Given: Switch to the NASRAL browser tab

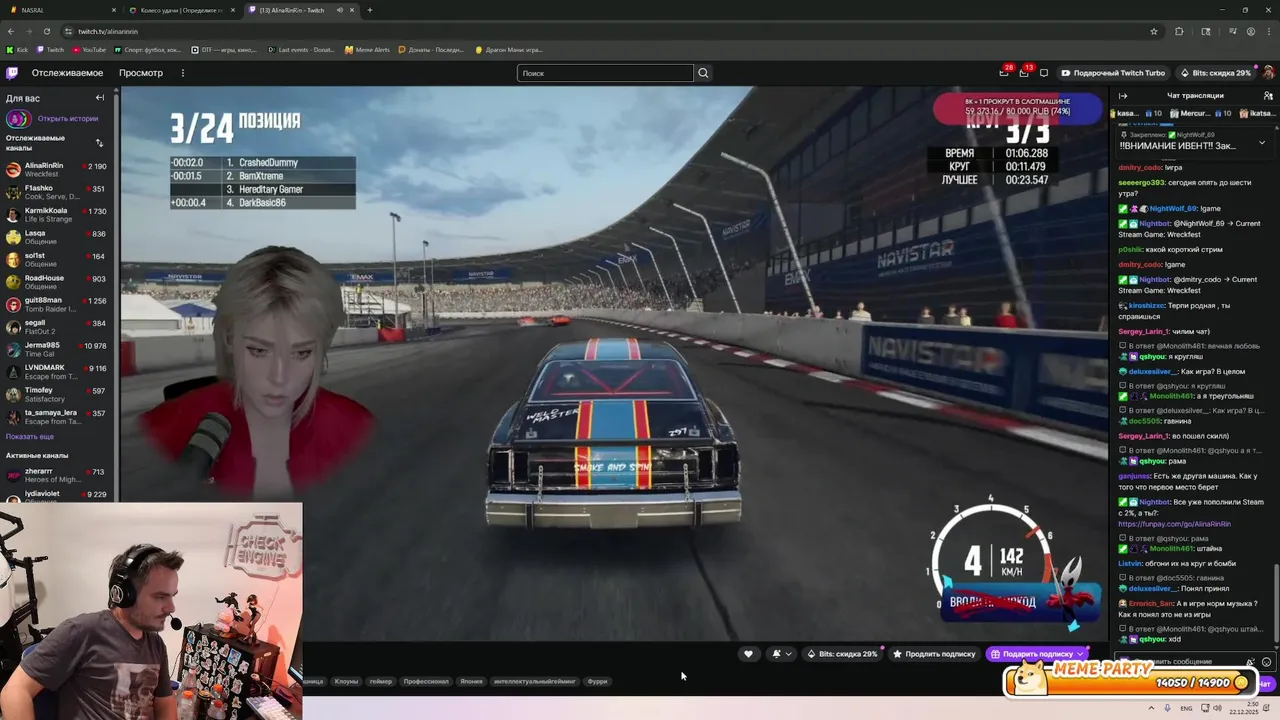Looking at the screenshot, I should pos(60,10).
